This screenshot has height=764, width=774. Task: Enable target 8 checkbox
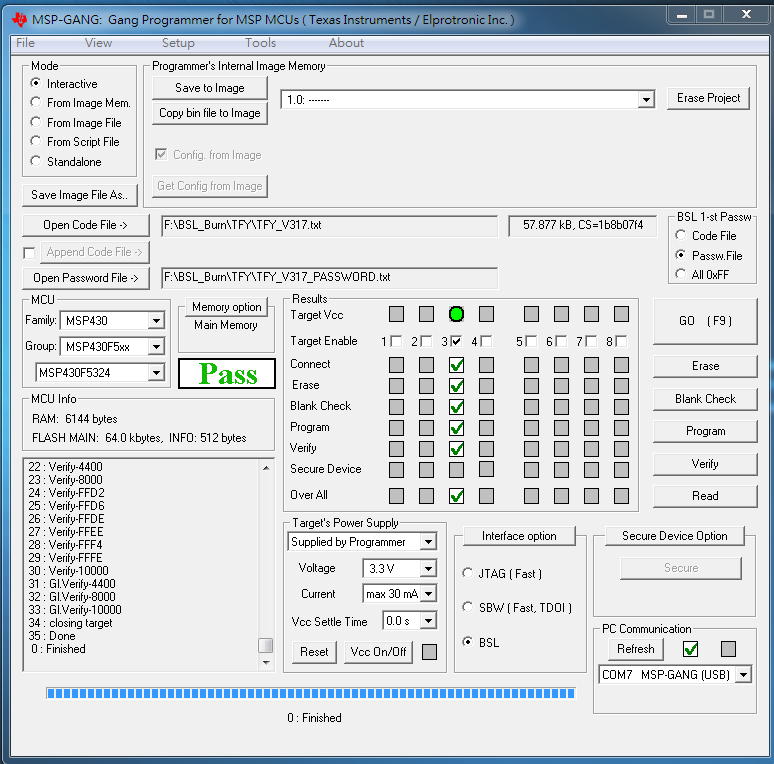tap(621, 341)
